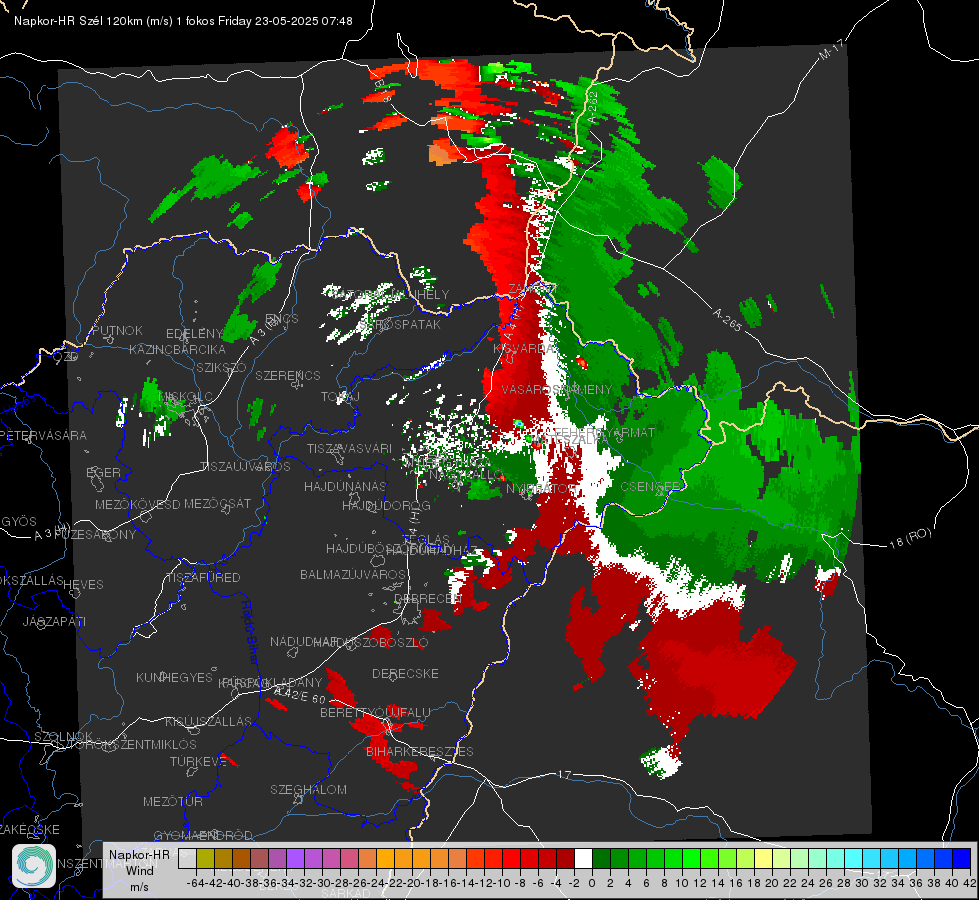Screen dimensions: 979x900
Task: Select the blue legend swatch between 40 and 42
Action: [x=962, y=858]
